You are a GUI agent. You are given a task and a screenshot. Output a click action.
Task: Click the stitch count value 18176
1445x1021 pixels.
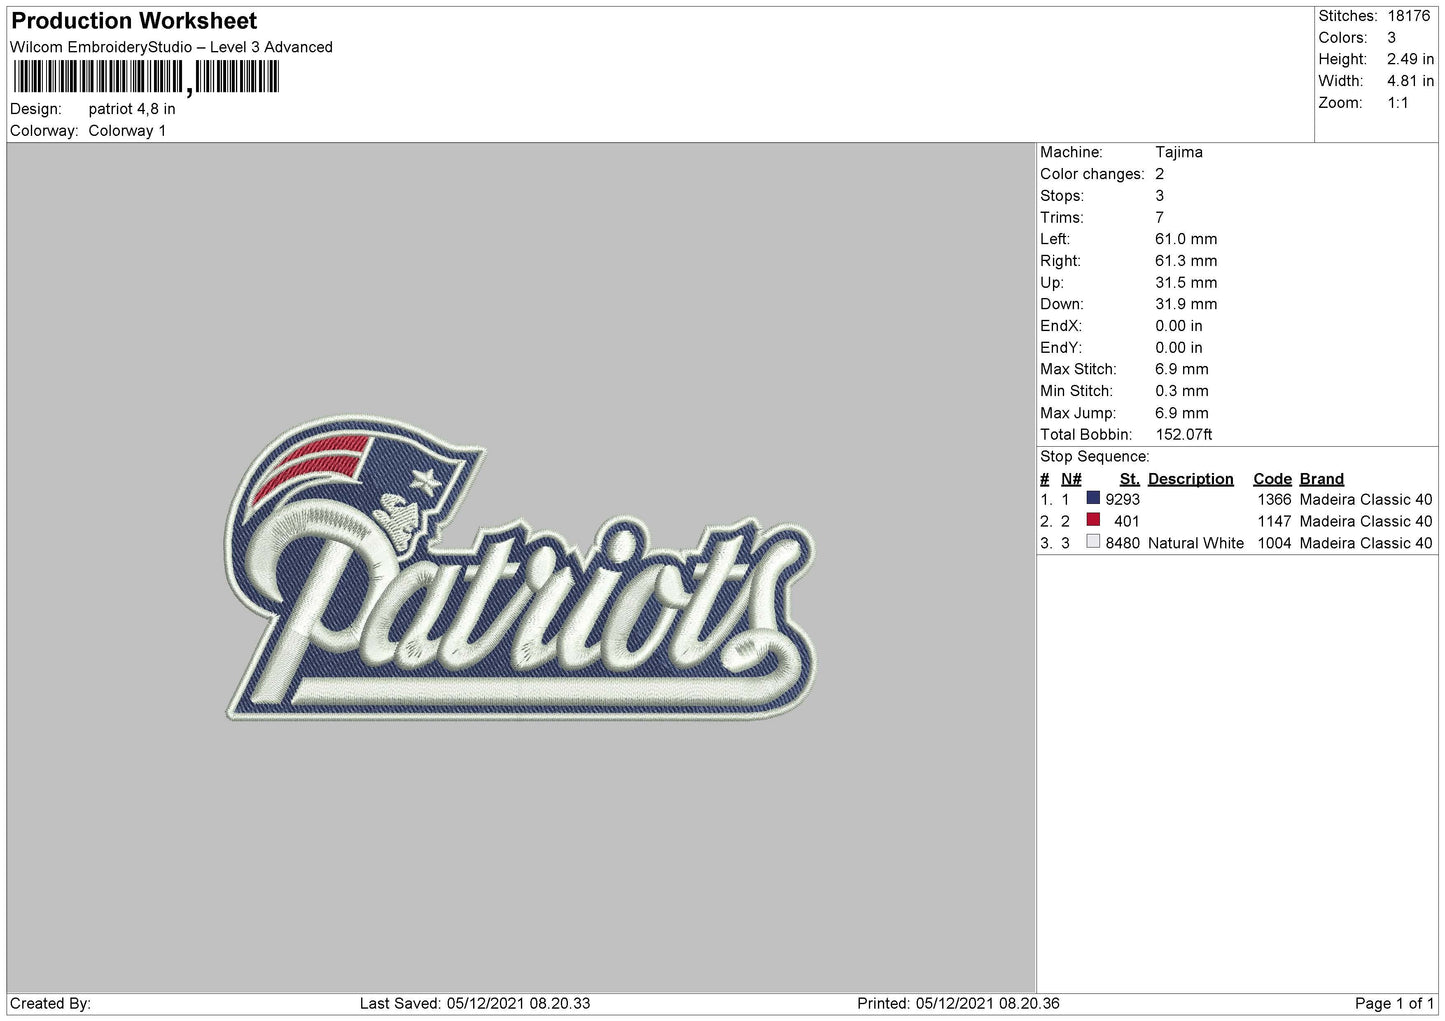(1408, 16)
